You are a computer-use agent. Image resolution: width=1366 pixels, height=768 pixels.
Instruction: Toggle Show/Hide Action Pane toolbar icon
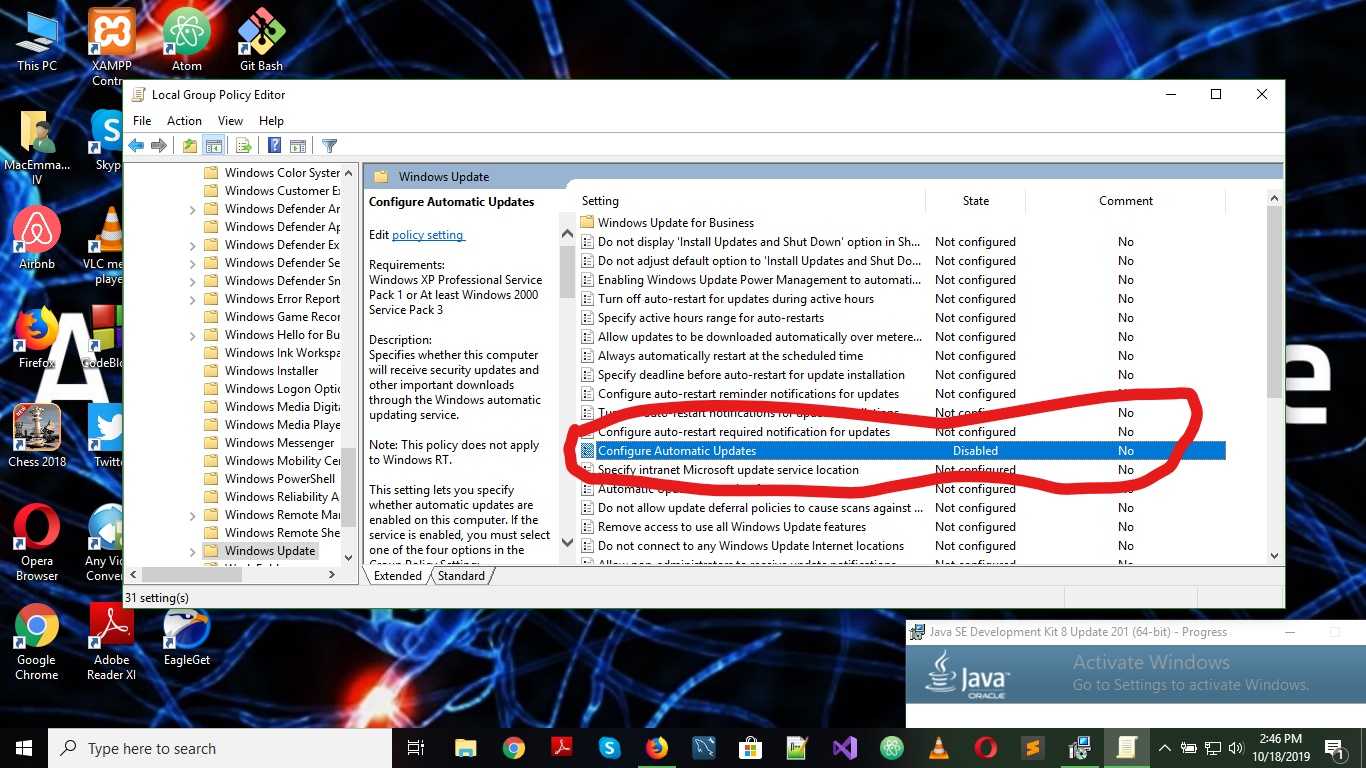[x=297, y=146]
